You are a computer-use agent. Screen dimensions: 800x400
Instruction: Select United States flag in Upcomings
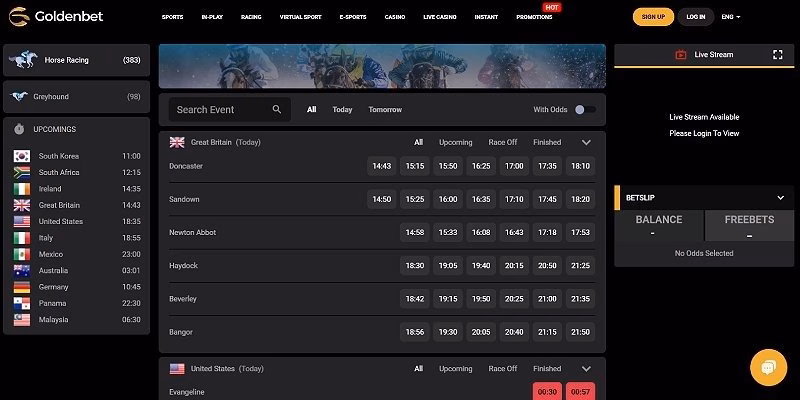coord(22,221)
